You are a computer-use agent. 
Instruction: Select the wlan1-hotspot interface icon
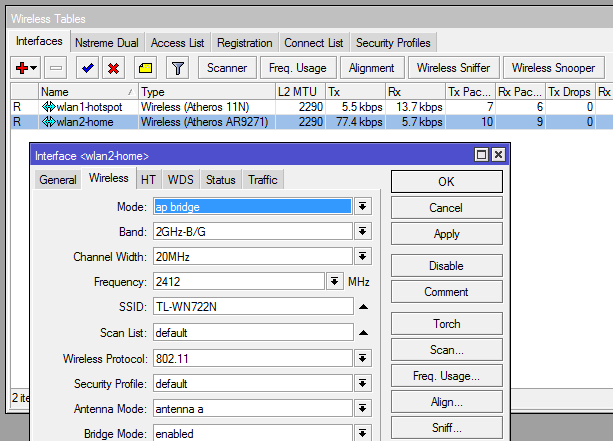(49, 107)
